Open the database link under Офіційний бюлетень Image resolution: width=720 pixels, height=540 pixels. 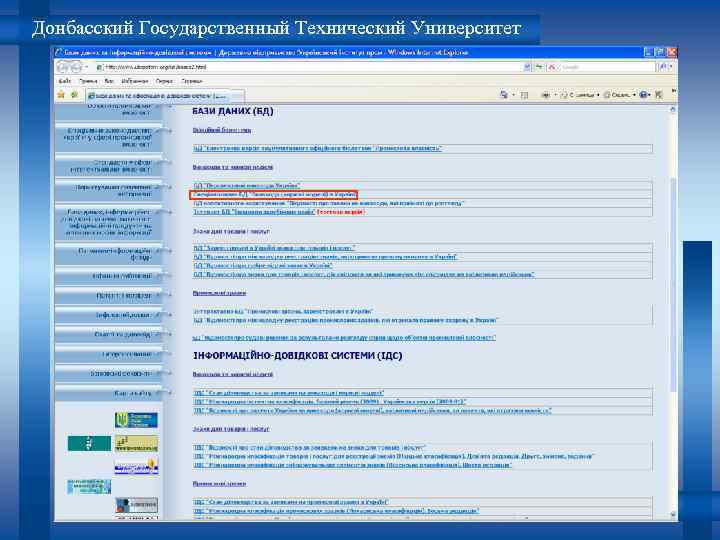(317, 148)
